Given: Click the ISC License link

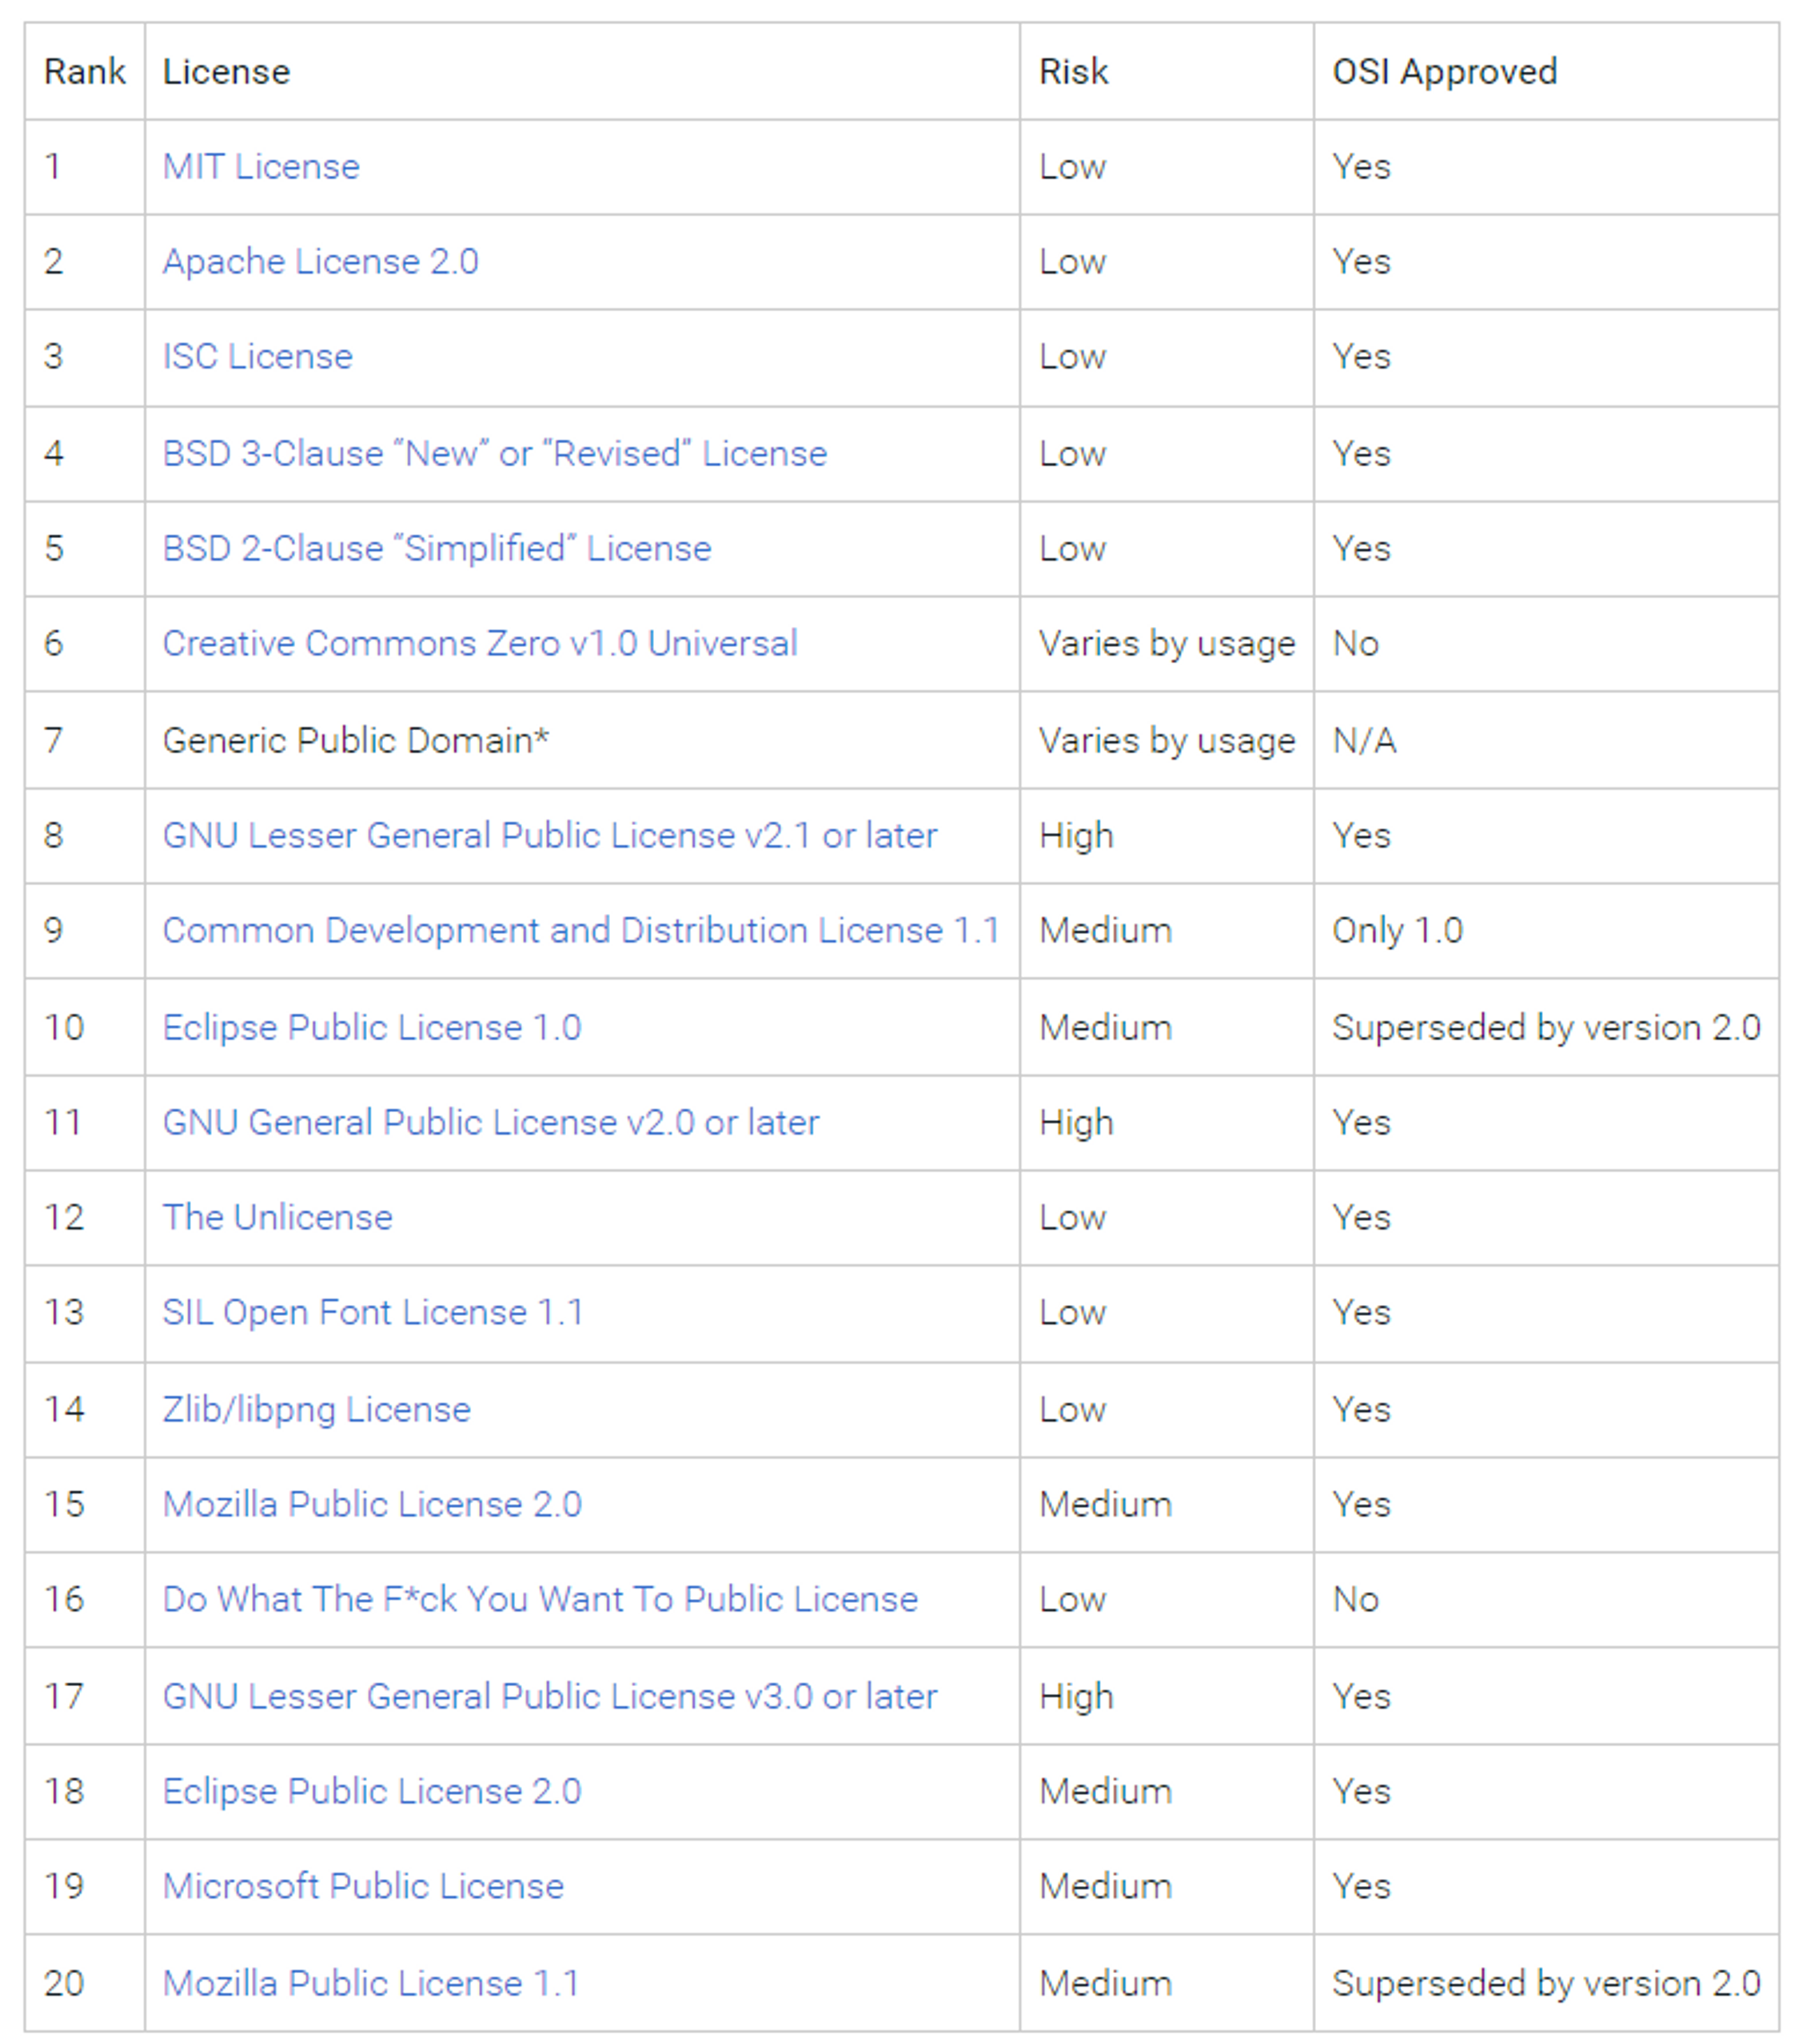Looking at the screenshot, I should [x=257, y=356].
